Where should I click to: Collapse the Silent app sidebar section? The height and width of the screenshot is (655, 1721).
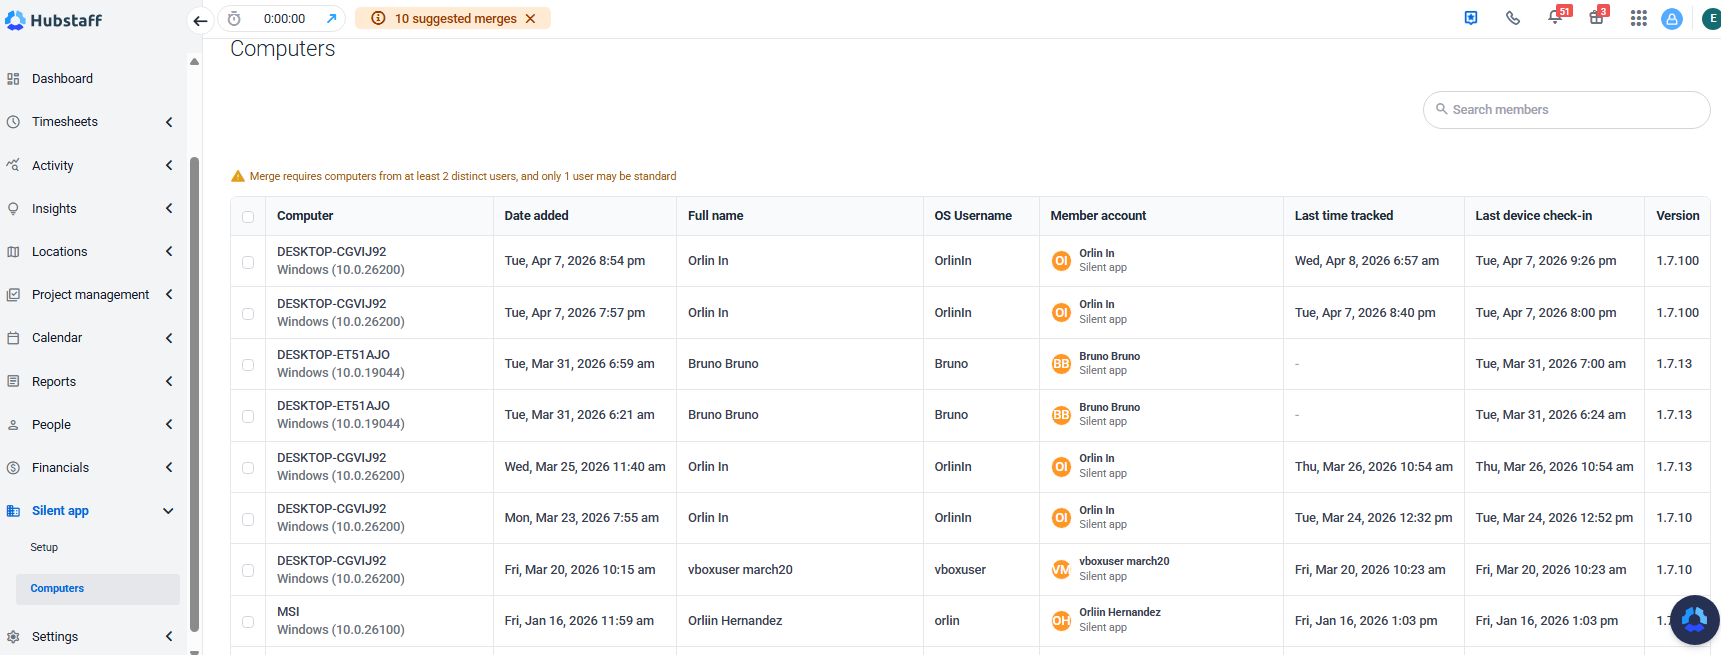(168, 511)
